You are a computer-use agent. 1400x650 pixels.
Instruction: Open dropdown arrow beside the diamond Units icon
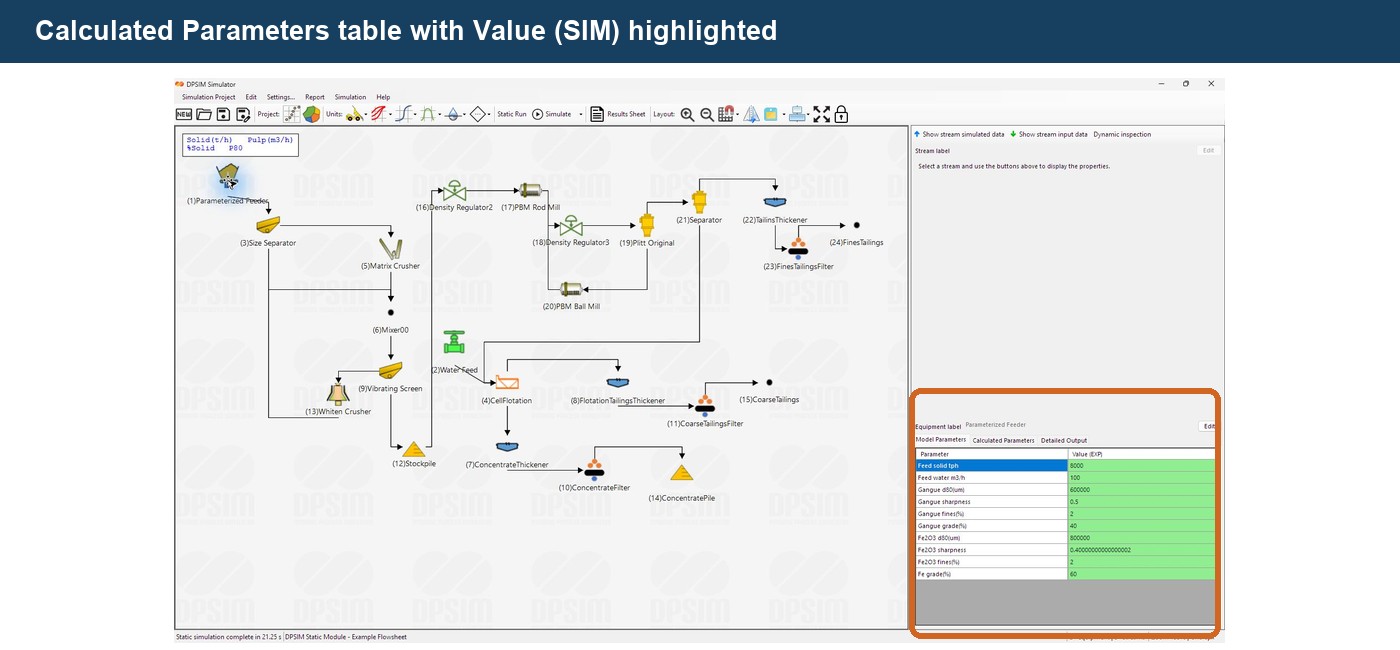pyautogui.click(x=490, y=114)
